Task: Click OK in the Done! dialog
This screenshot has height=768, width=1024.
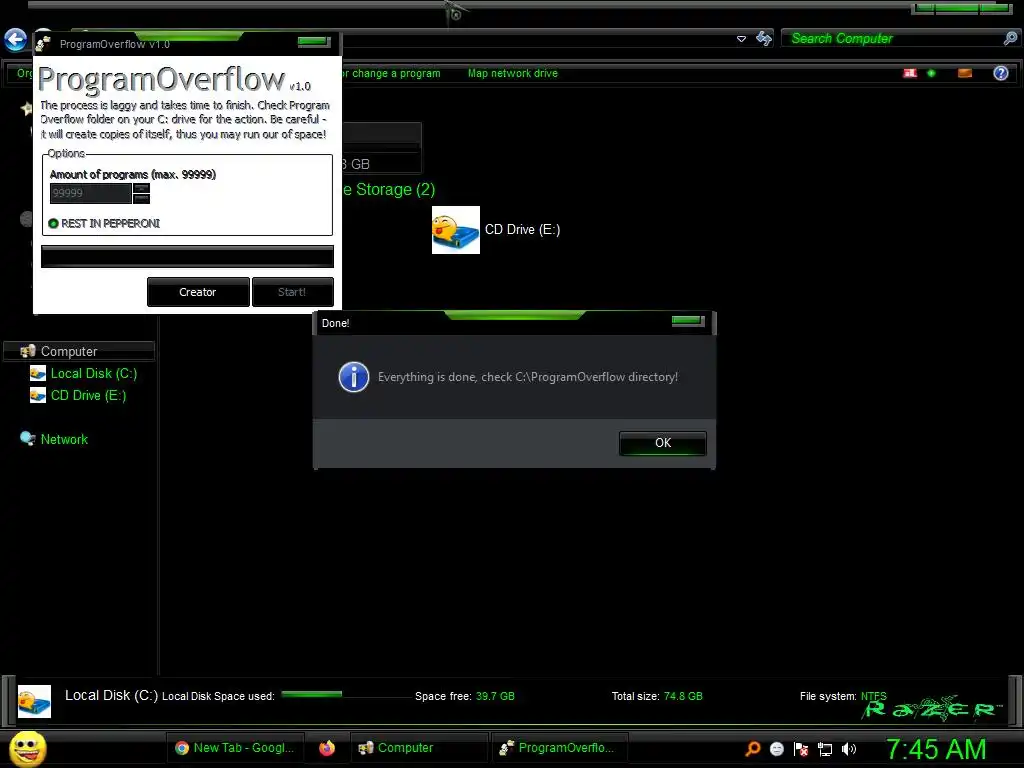Action: (662, 443)
